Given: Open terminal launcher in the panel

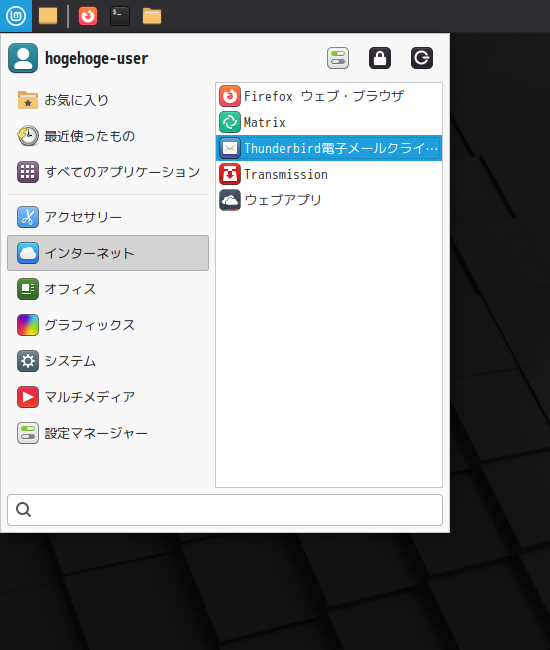Looking at the screenshot, I should [120, 16].
